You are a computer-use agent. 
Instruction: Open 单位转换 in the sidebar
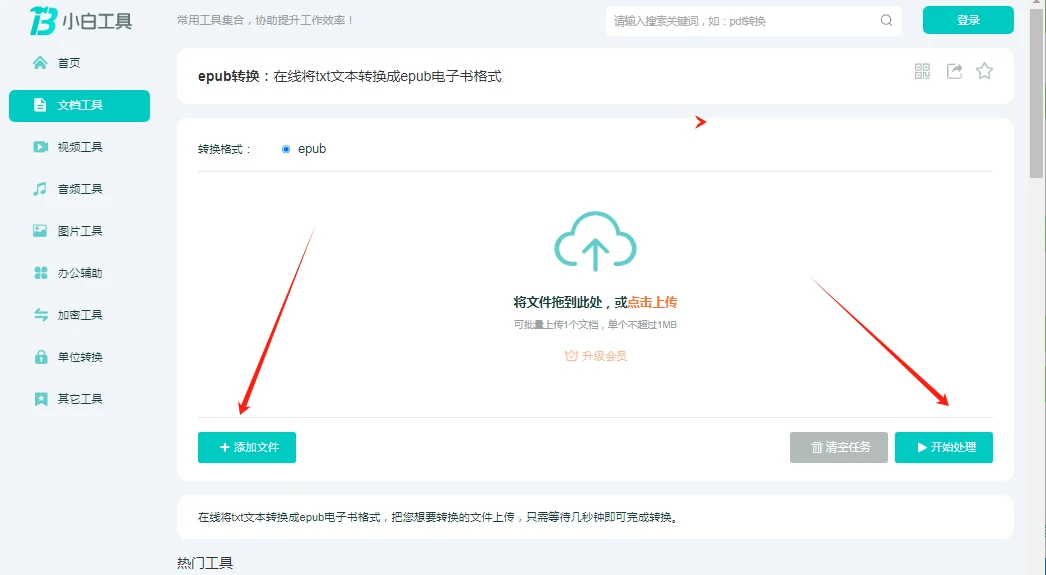click(79, 357)
